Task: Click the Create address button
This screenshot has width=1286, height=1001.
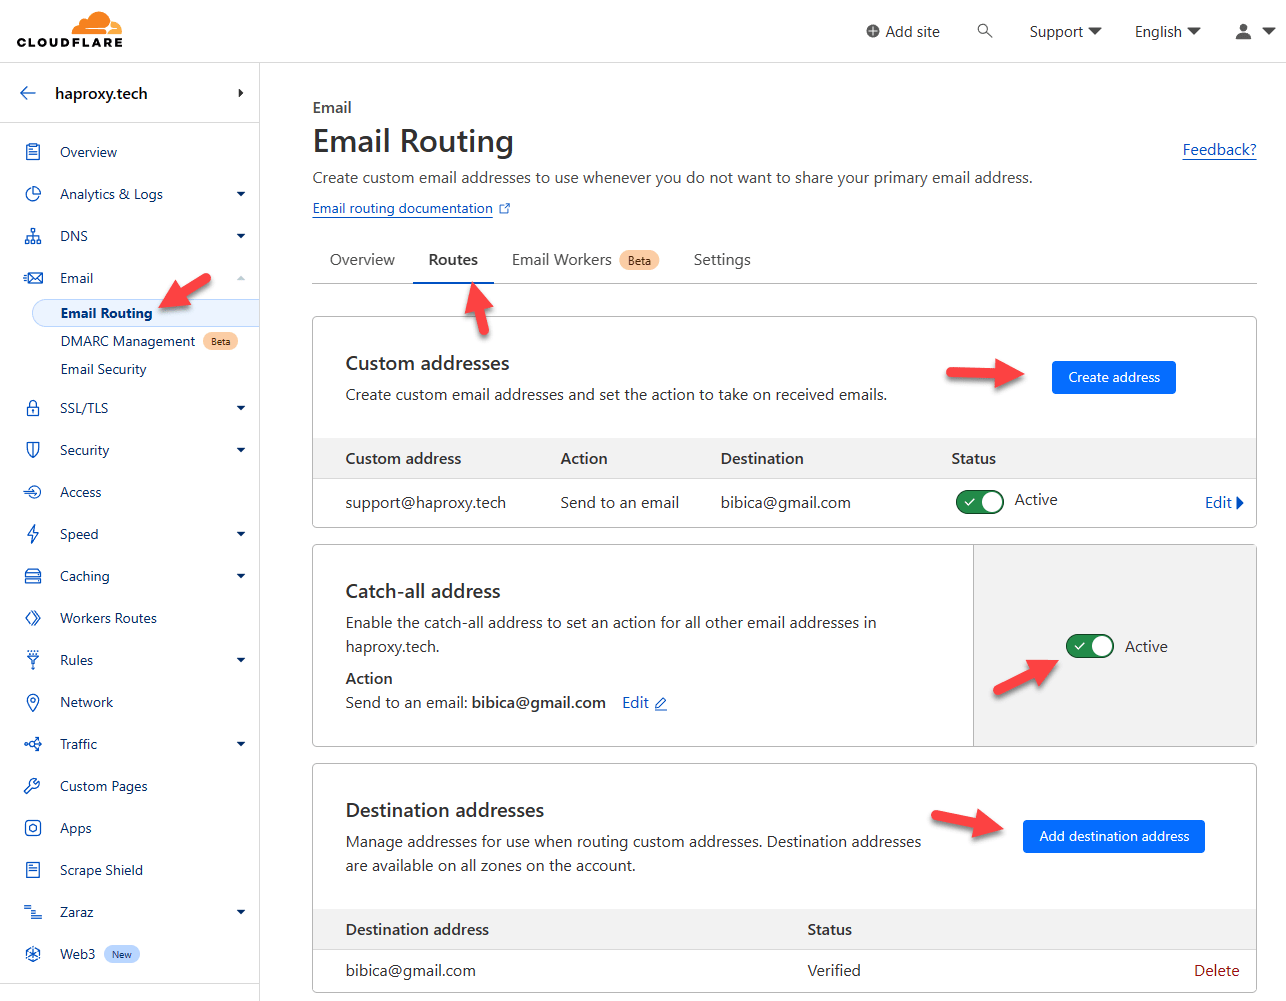Action: coord(1113,377)
